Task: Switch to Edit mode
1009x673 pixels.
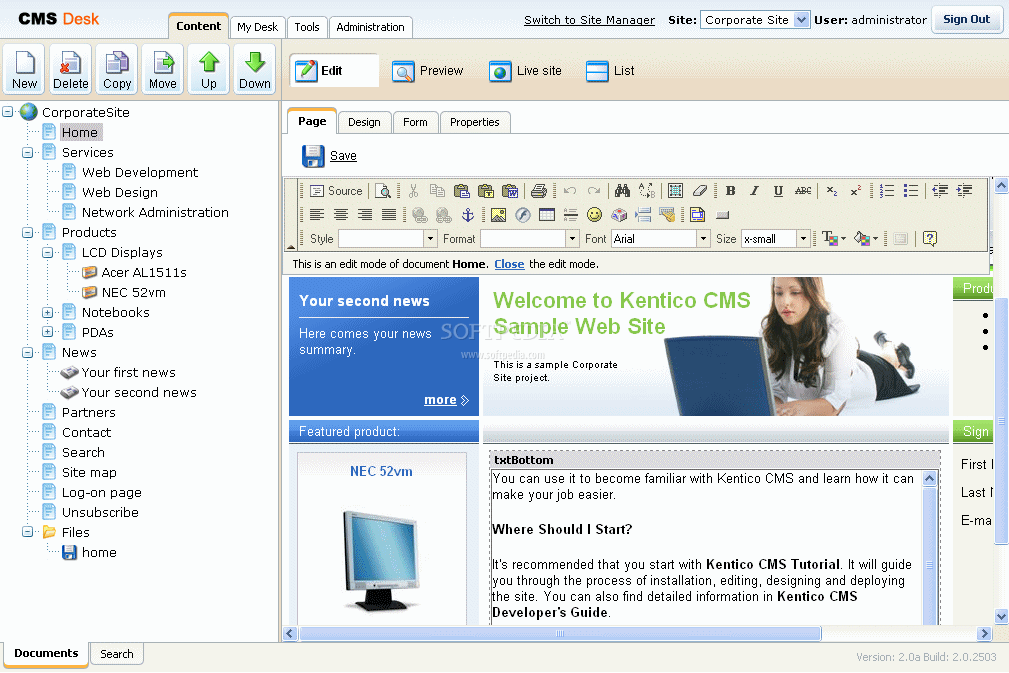Action: coord(334,71)
